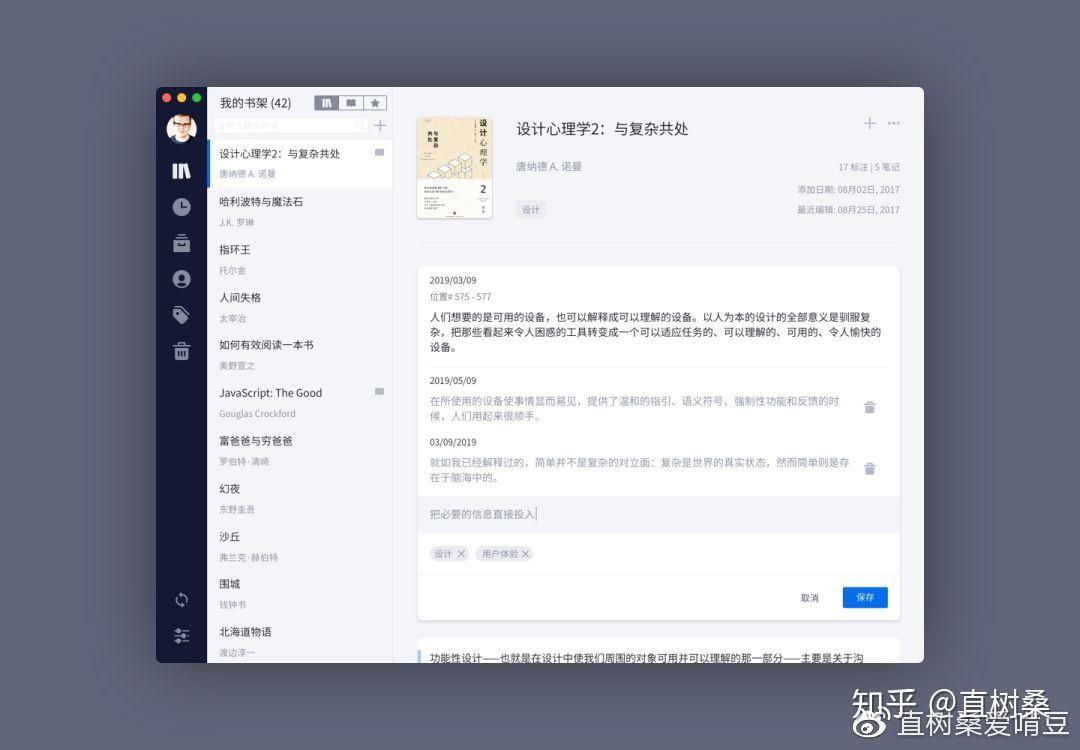Click the 取消 cancel button
The image size is (1080, 750).
[810, 598]
